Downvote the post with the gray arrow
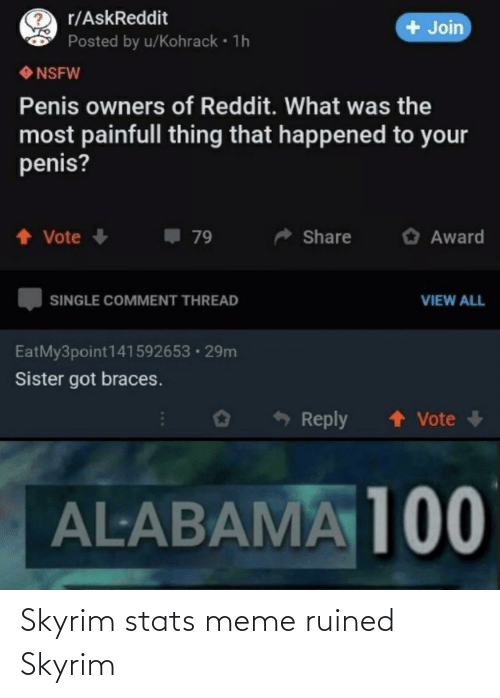This screenshot has width=500, height=698. (x=100, y=236)
